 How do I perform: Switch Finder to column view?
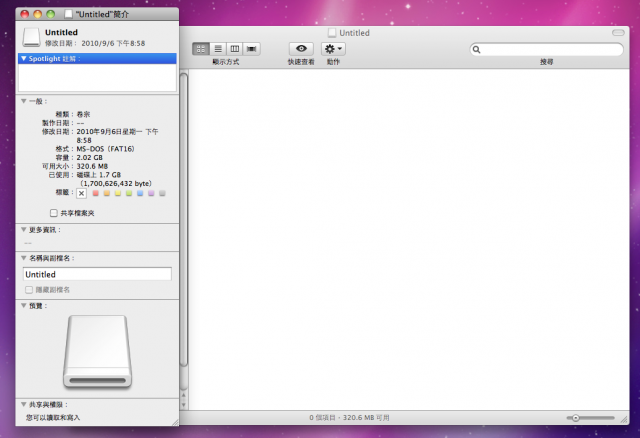pos(235,49)
